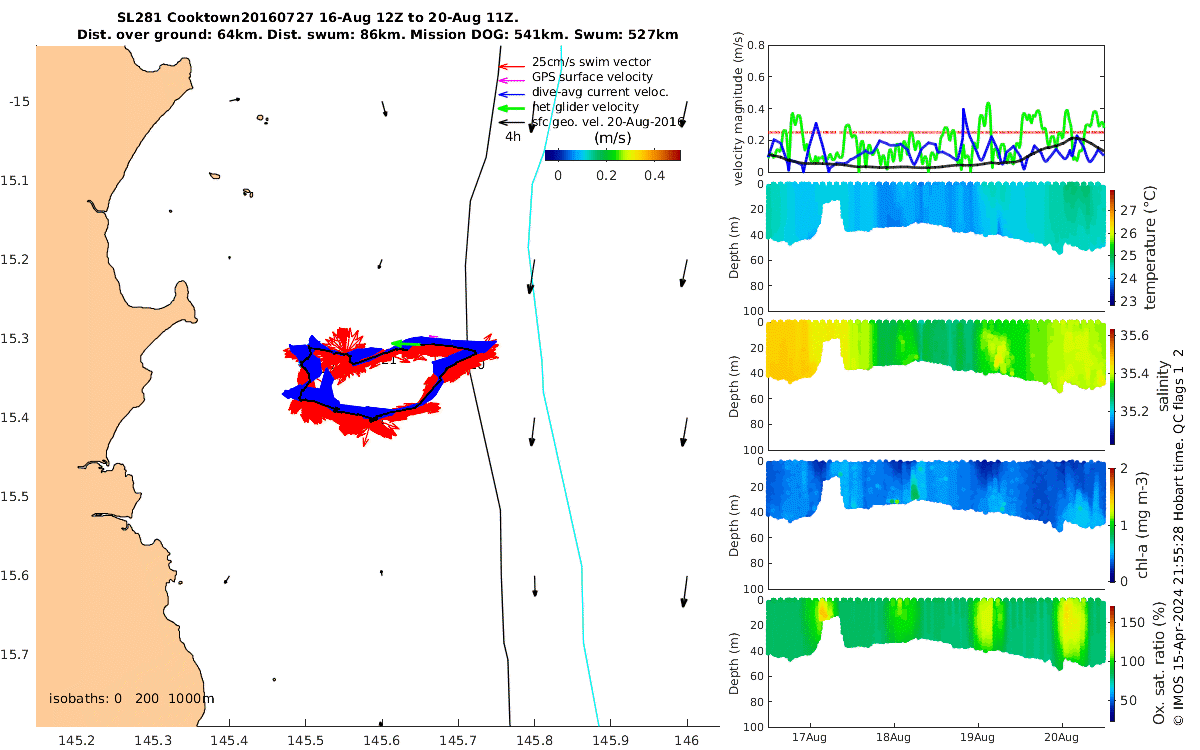This screenshot has width=1200, height=750.
Task: Select the '25cm/s swim vector' legend text
Action: [591, 62]
